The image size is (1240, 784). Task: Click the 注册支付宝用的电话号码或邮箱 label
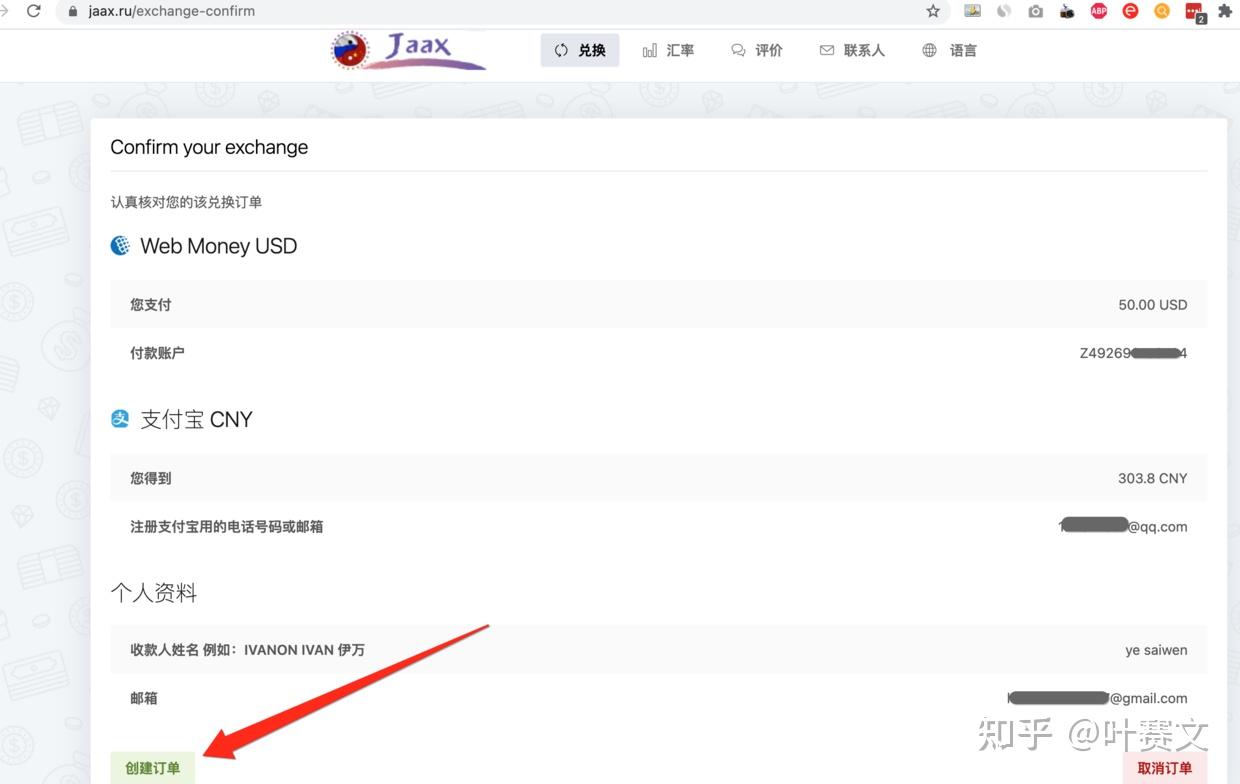226,527
